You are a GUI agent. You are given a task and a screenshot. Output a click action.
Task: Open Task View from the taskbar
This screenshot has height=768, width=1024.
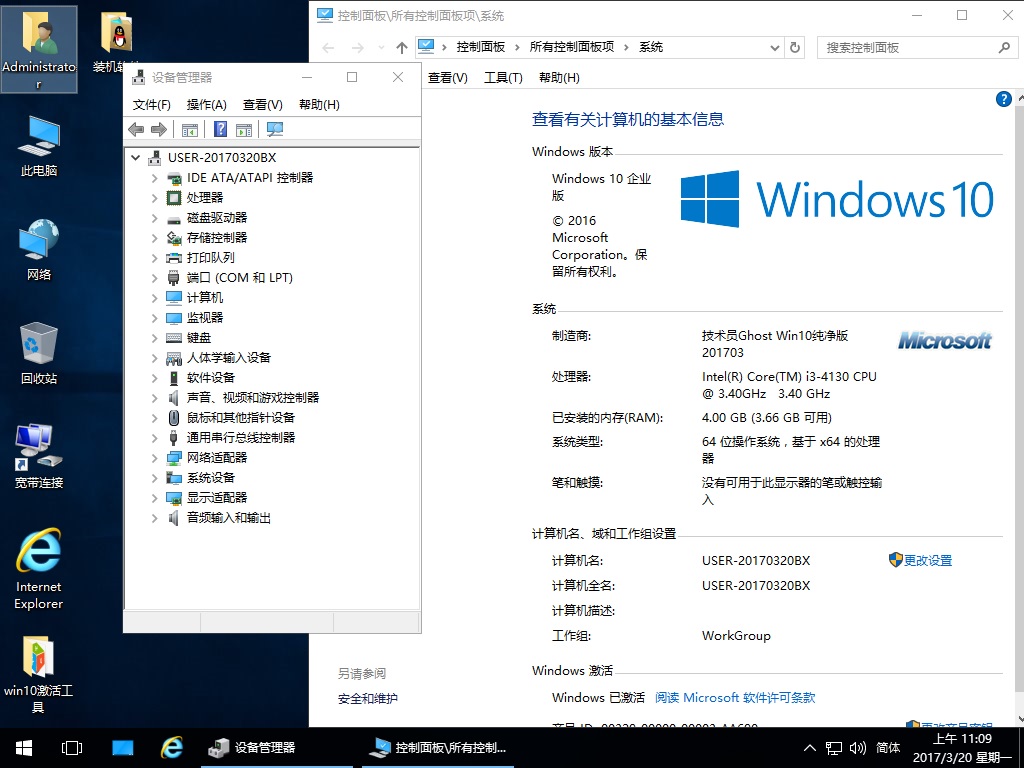click(x=72, y=748)
